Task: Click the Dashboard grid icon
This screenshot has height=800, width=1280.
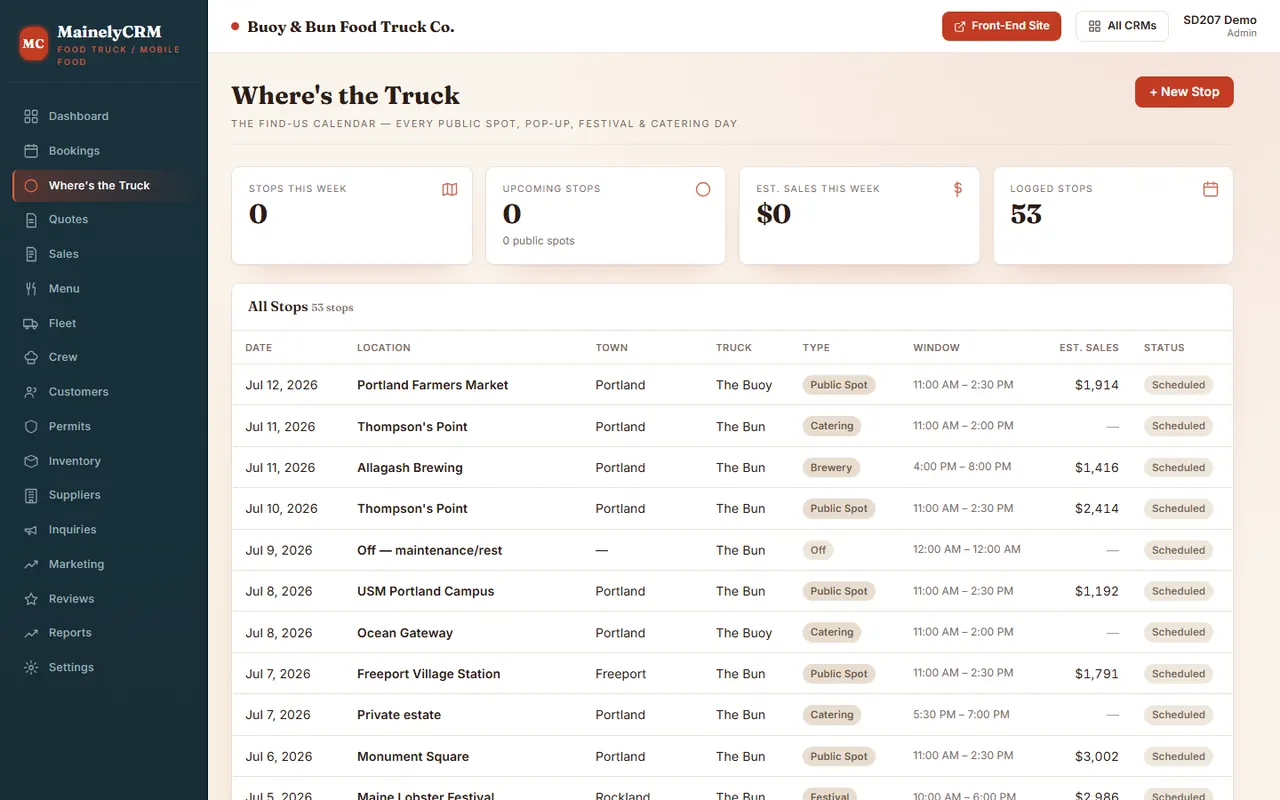Action: (x=31, y=116)
